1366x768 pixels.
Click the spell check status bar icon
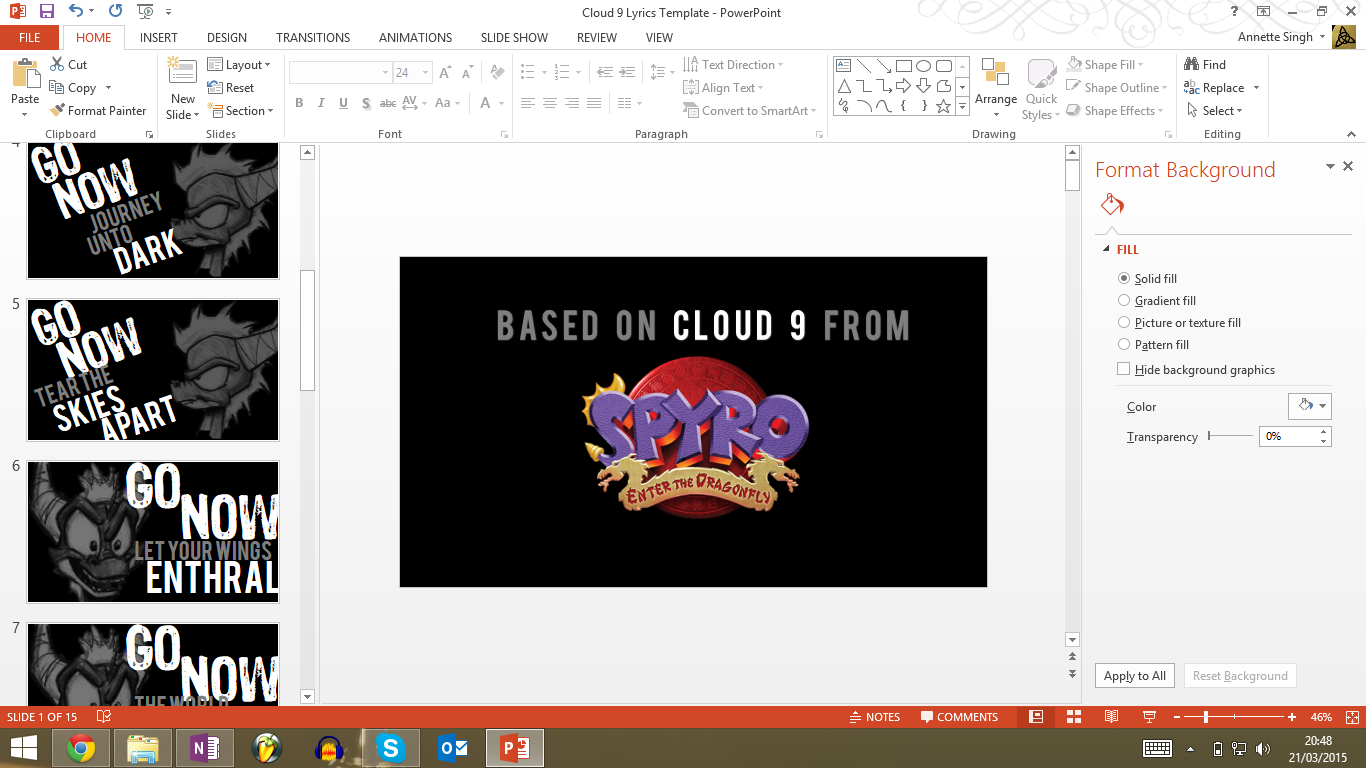(x=103, y=717)
